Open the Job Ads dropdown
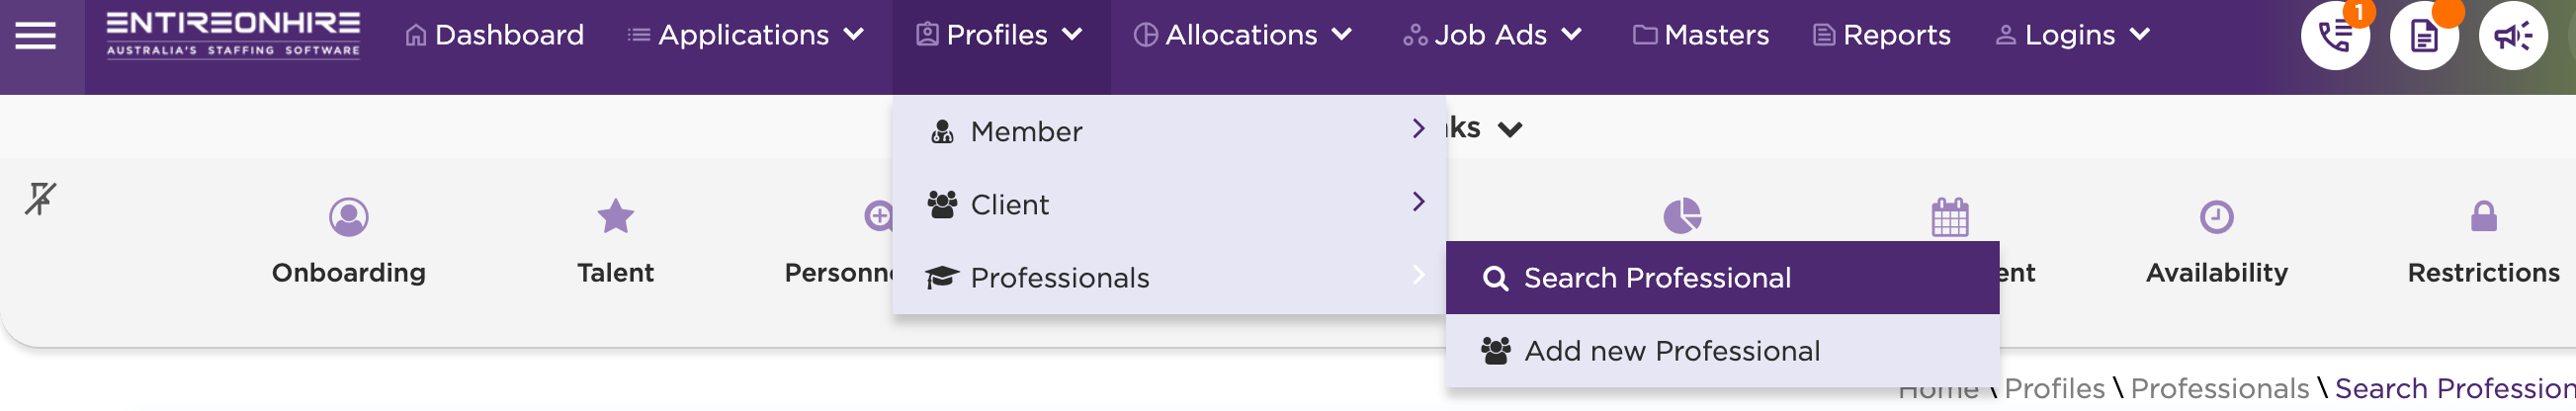 (1493, 35)
